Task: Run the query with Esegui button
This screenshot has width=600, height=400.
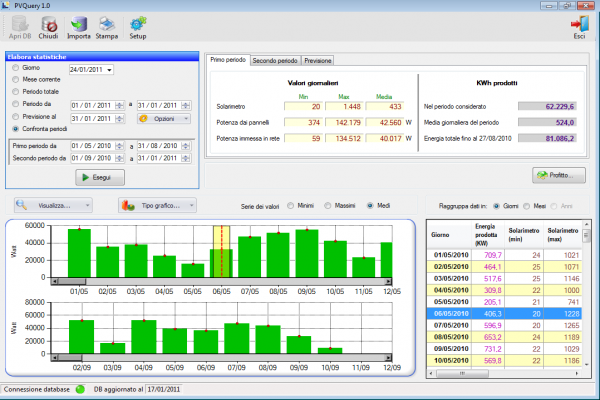Action: click(100, 178)
